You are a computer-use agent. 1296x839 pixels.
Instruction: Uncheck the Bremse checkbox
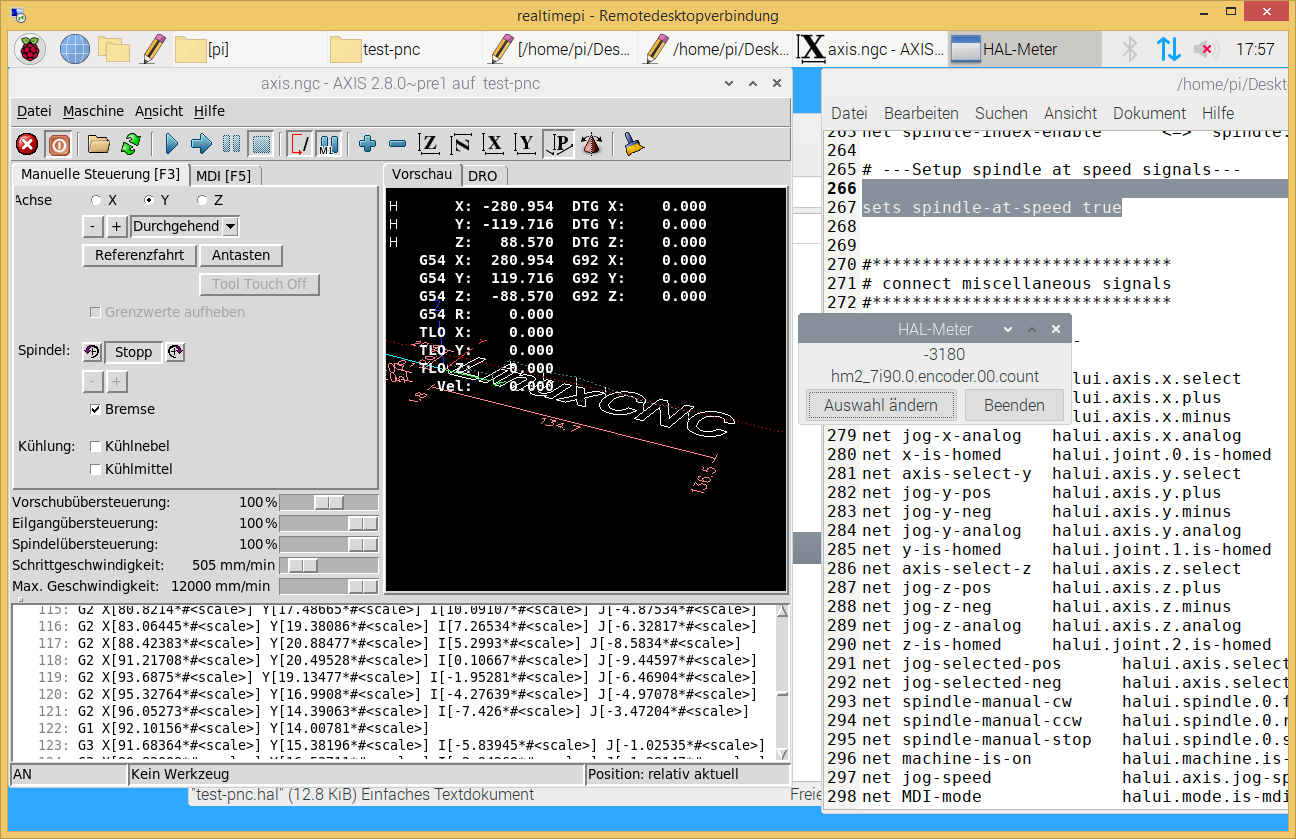pos(95,409)
